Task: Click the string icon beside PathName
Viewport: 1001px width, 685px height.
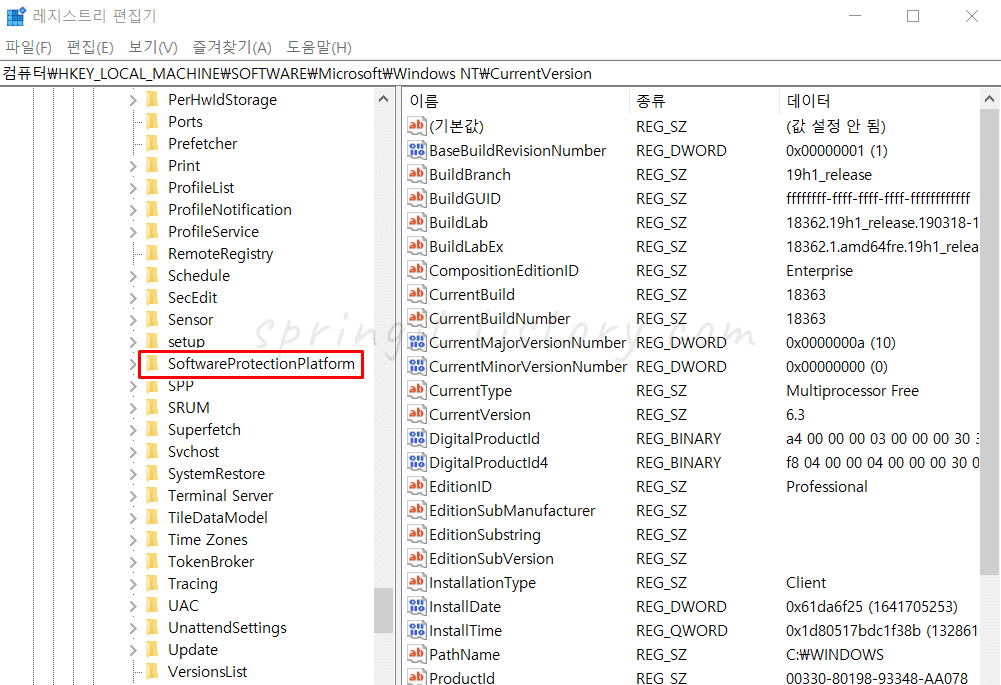Action: pyautogui.click(x=416, y=654)
